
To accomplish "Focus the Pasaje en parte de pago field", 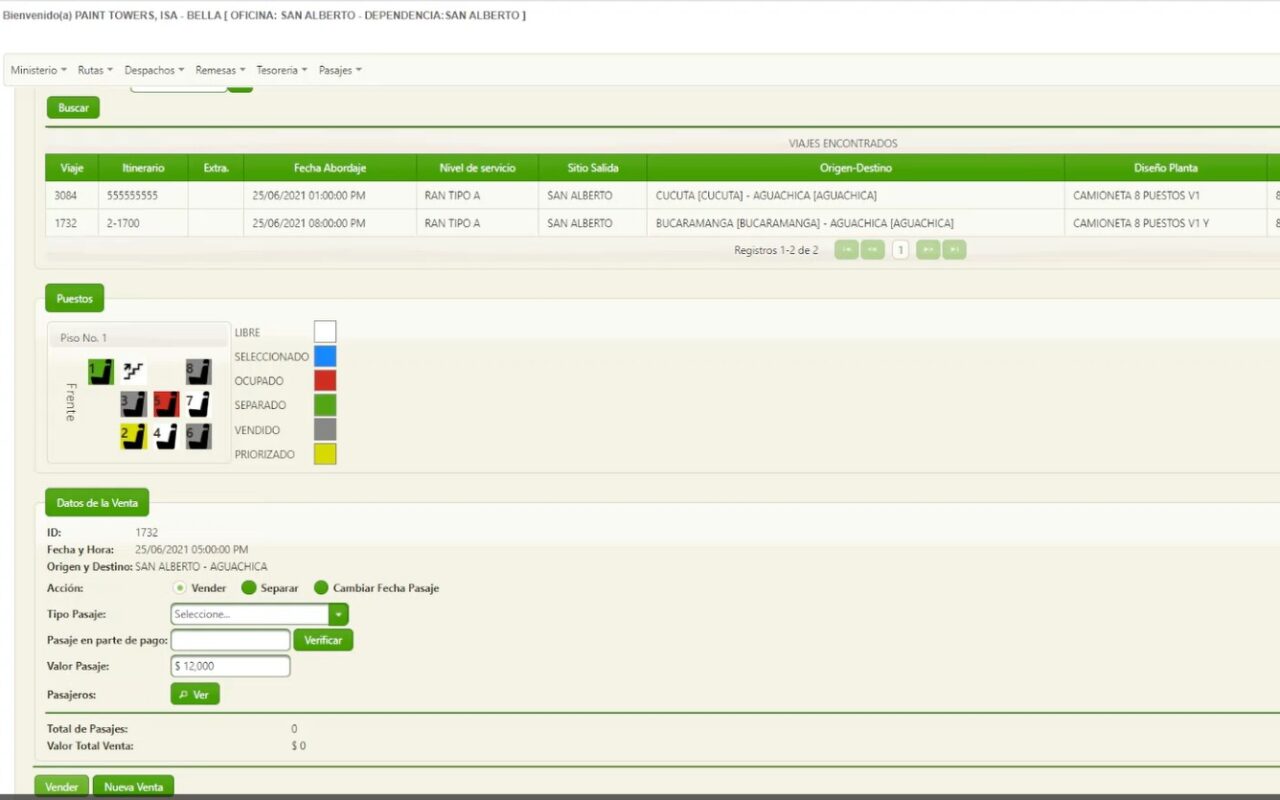I will coord(231,640).
